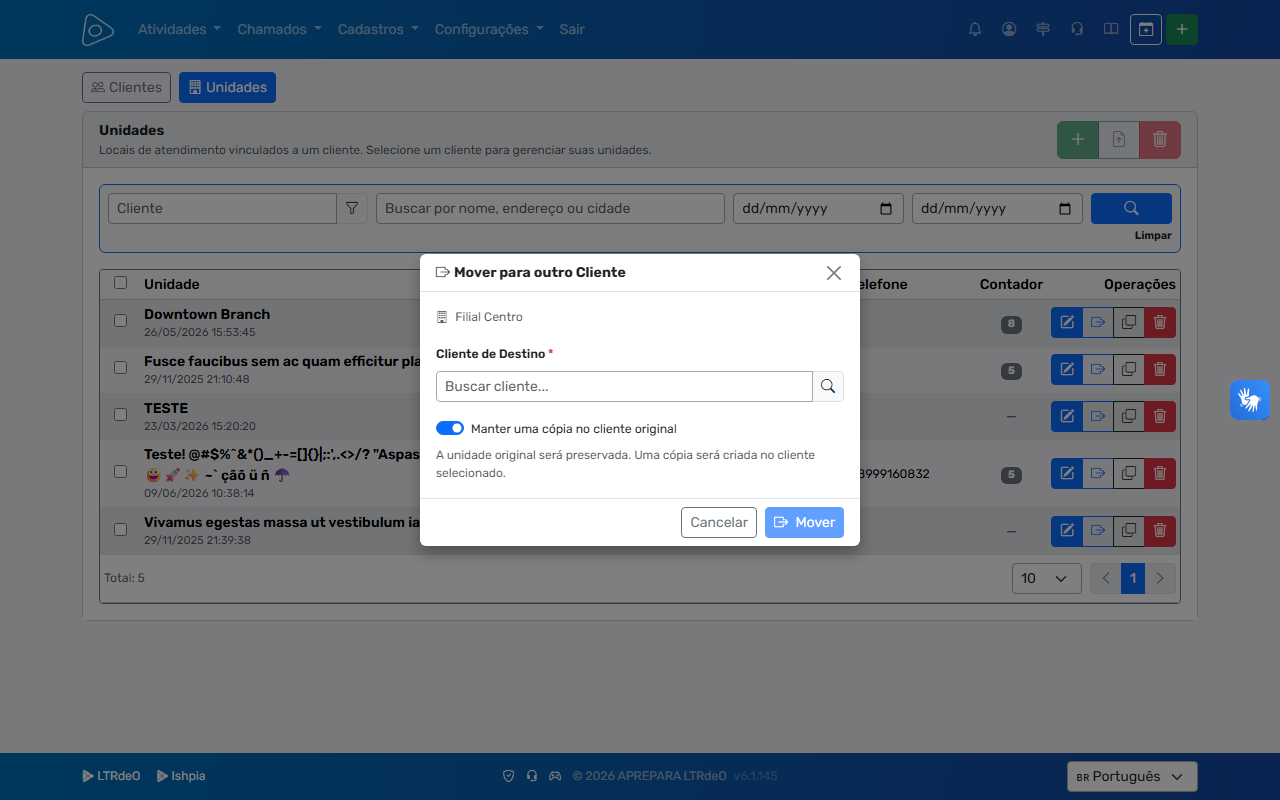
Task: Click the signpost icon in header
Action: tap(1043, 29)
